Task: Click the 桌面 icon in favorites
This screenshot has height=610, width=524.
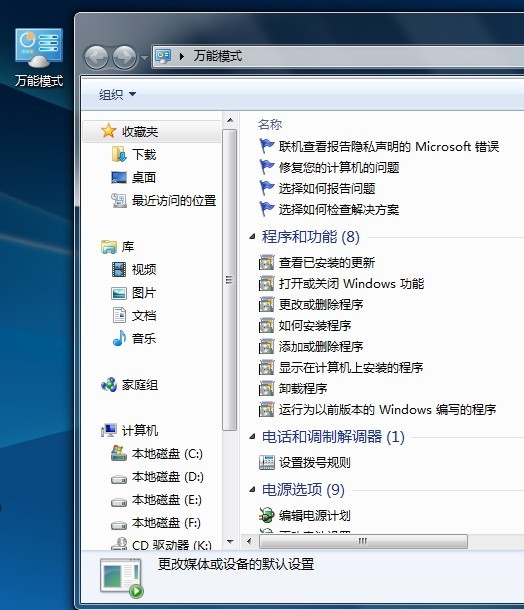Action: (x=119, y=177)
